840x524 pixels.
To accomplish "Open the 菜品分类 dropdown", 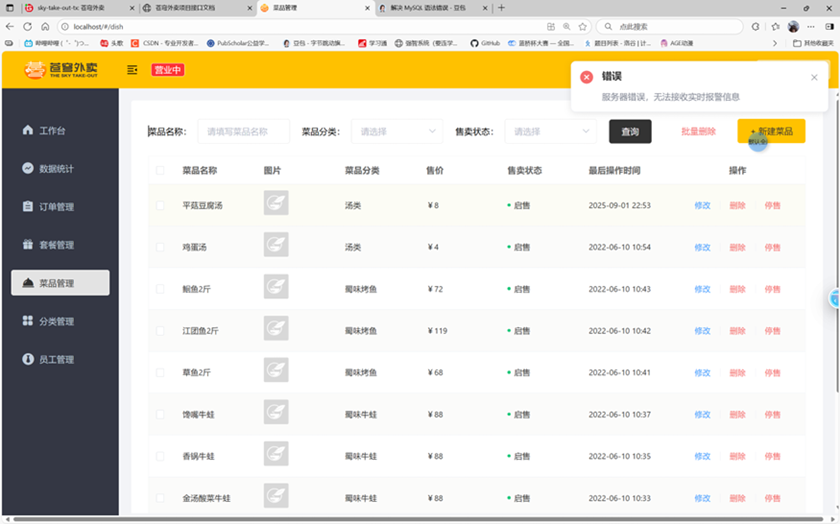I will pos(397,131).
